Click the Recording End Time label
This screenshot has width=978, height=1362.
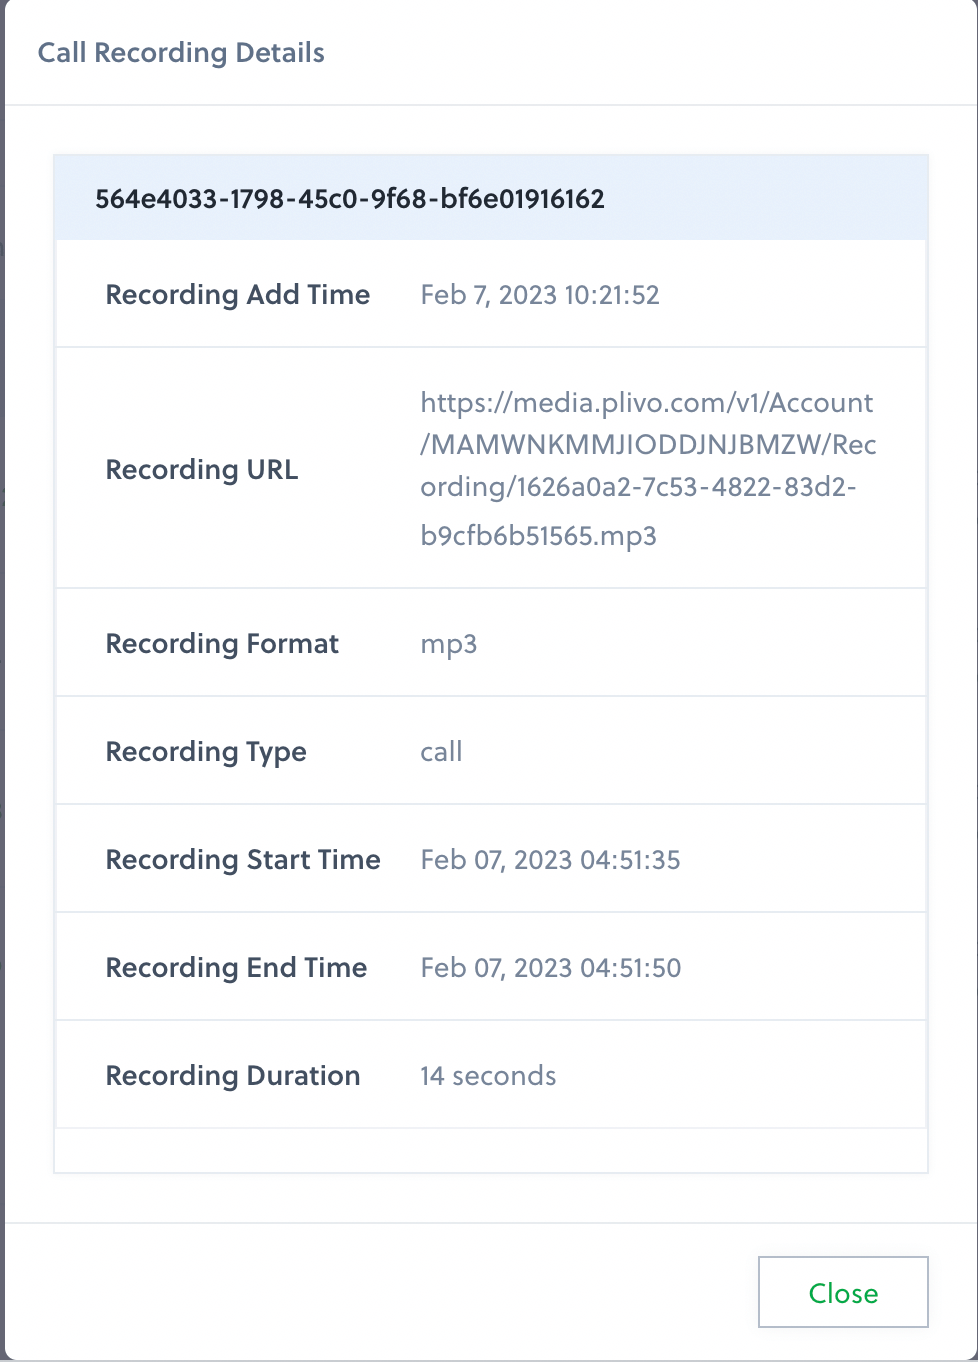click(x=236, y=967)
